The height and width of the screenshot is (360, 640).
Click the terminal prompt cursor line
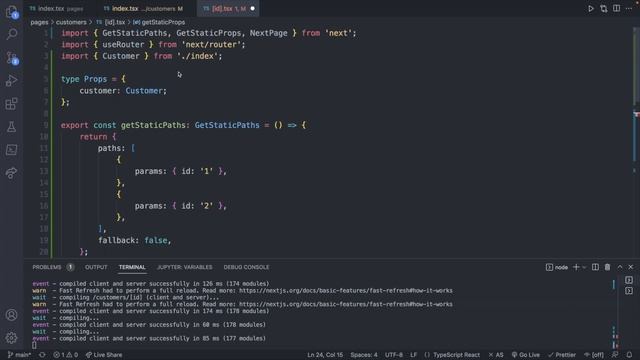pyautogui.click(x=34, y=345)
